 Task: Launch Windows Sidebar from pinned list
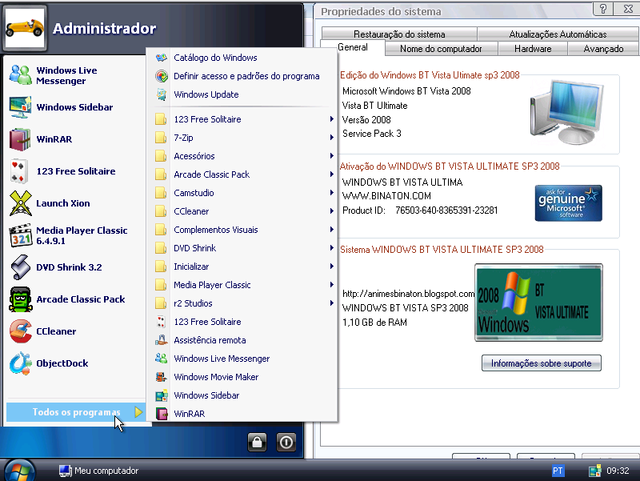[x=76, y=107]
